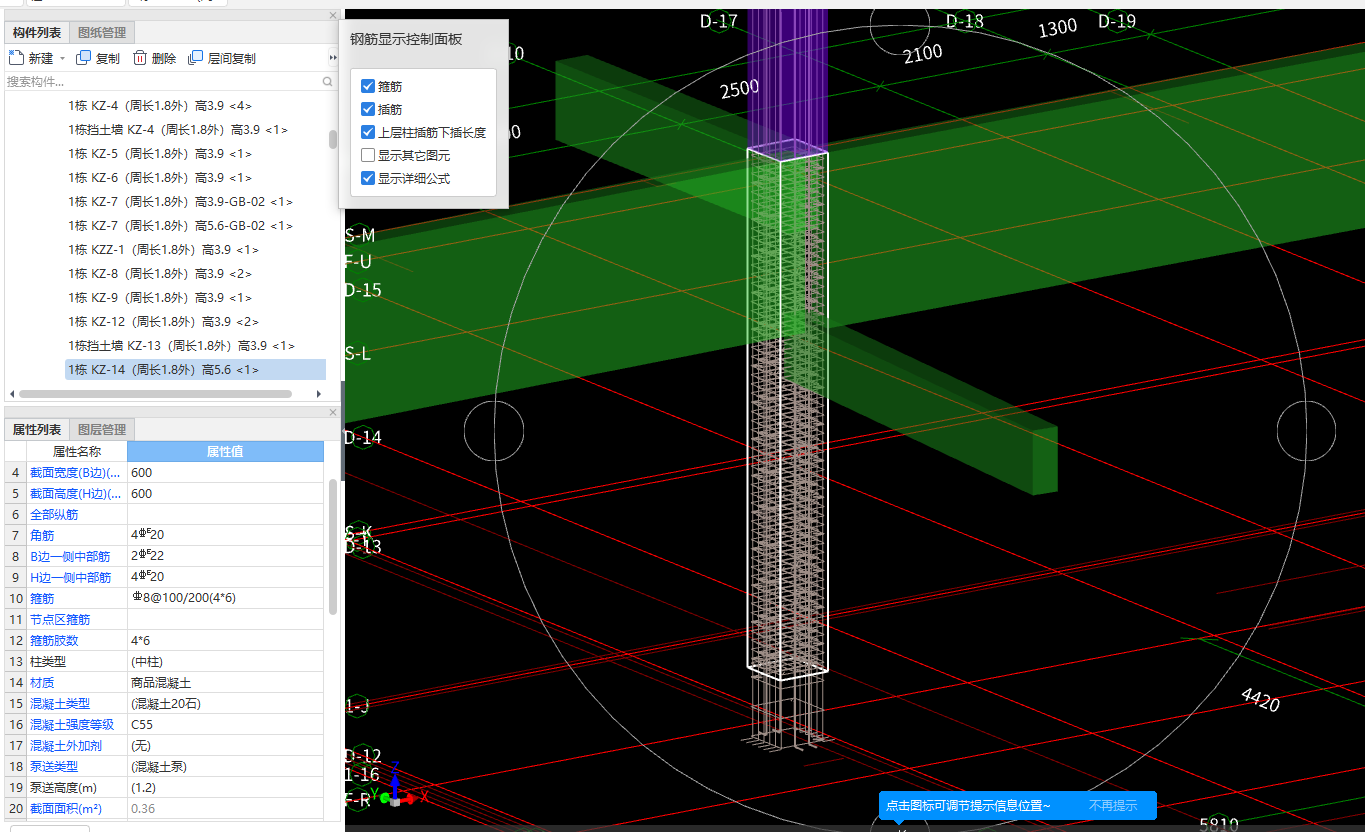The height and width of the screenshot is (832, 1365).
Task: Select 1栋挡土墙 KZ-13 高3.9 row
Action: pos(181,345)
